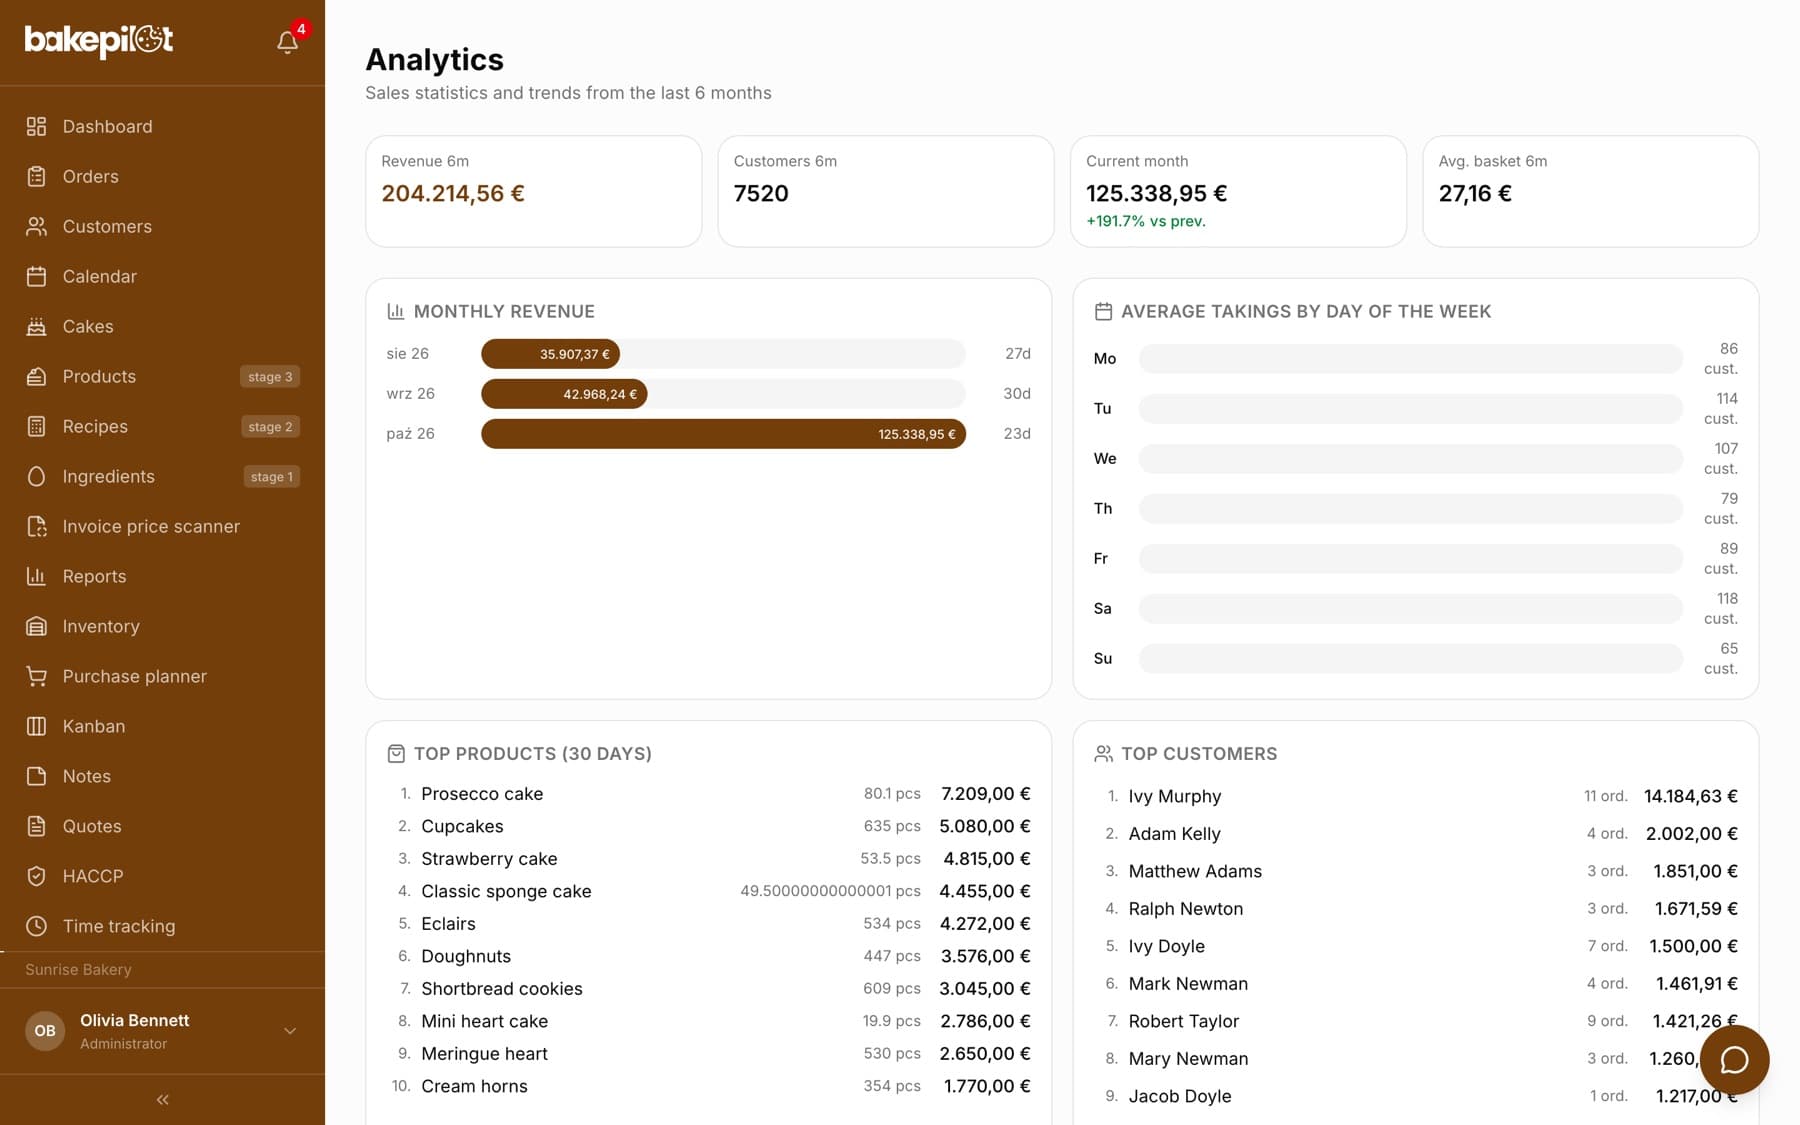
Task: Click the Sunrise Bakery label
Action: [78, 970]
